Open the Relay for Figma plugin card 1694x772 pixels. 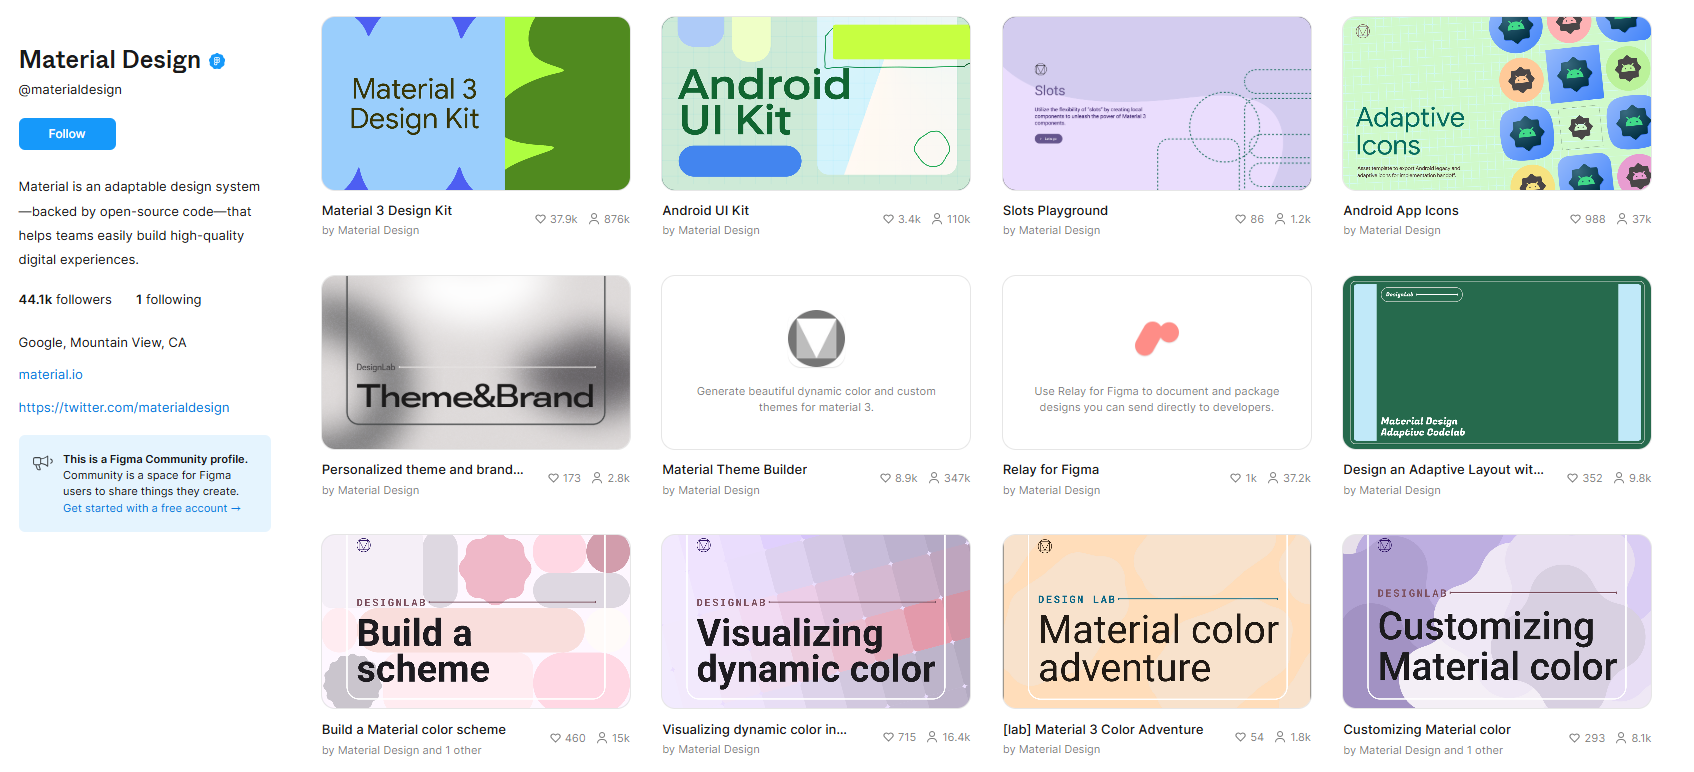coord(1157,362)
